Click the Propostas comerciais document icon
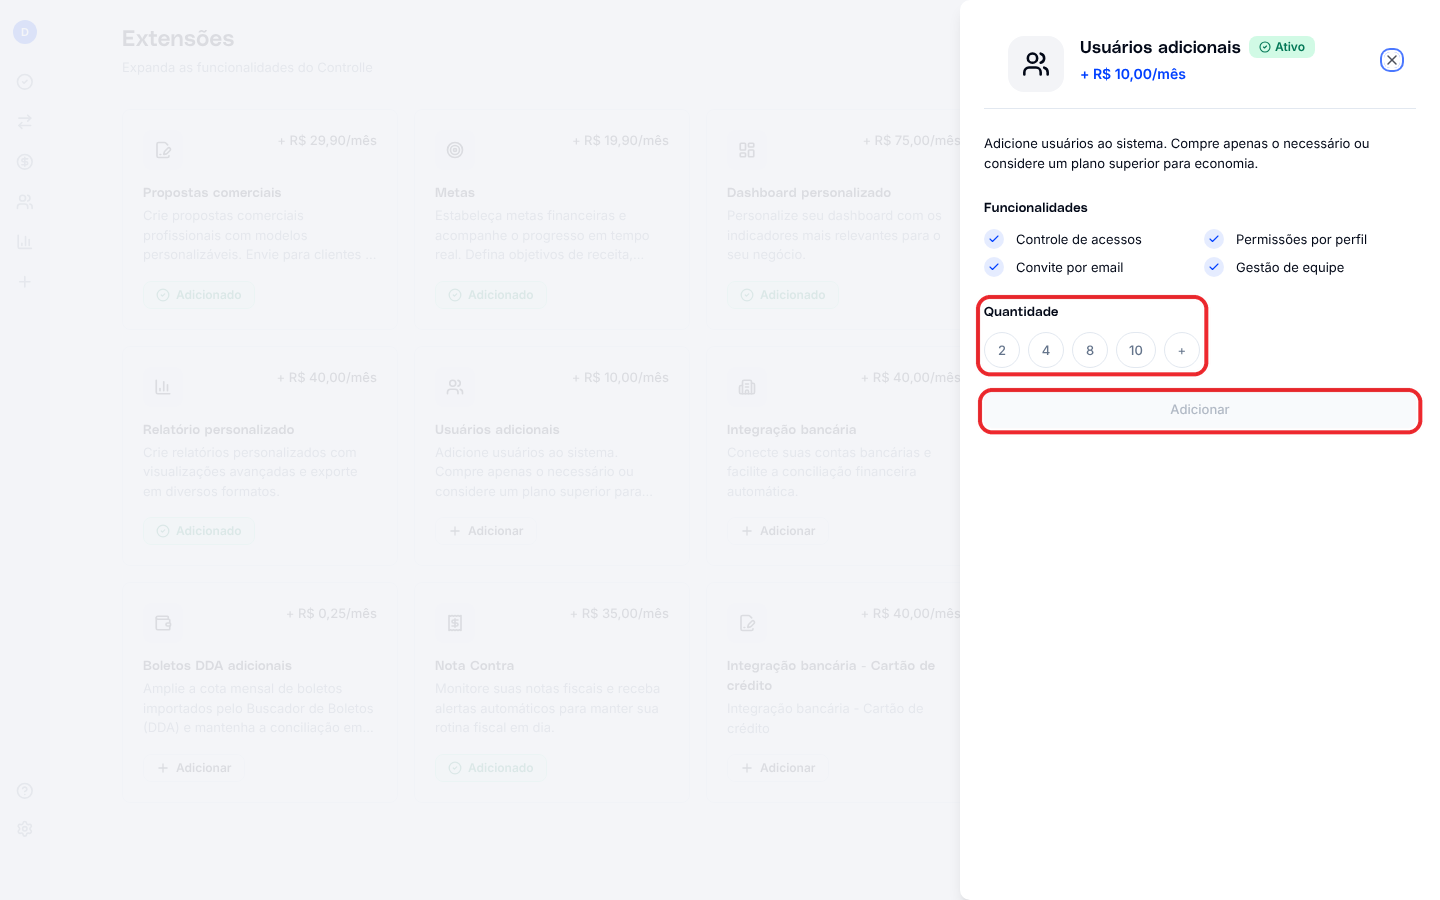The image size is (1440, 900). point(163,150)
